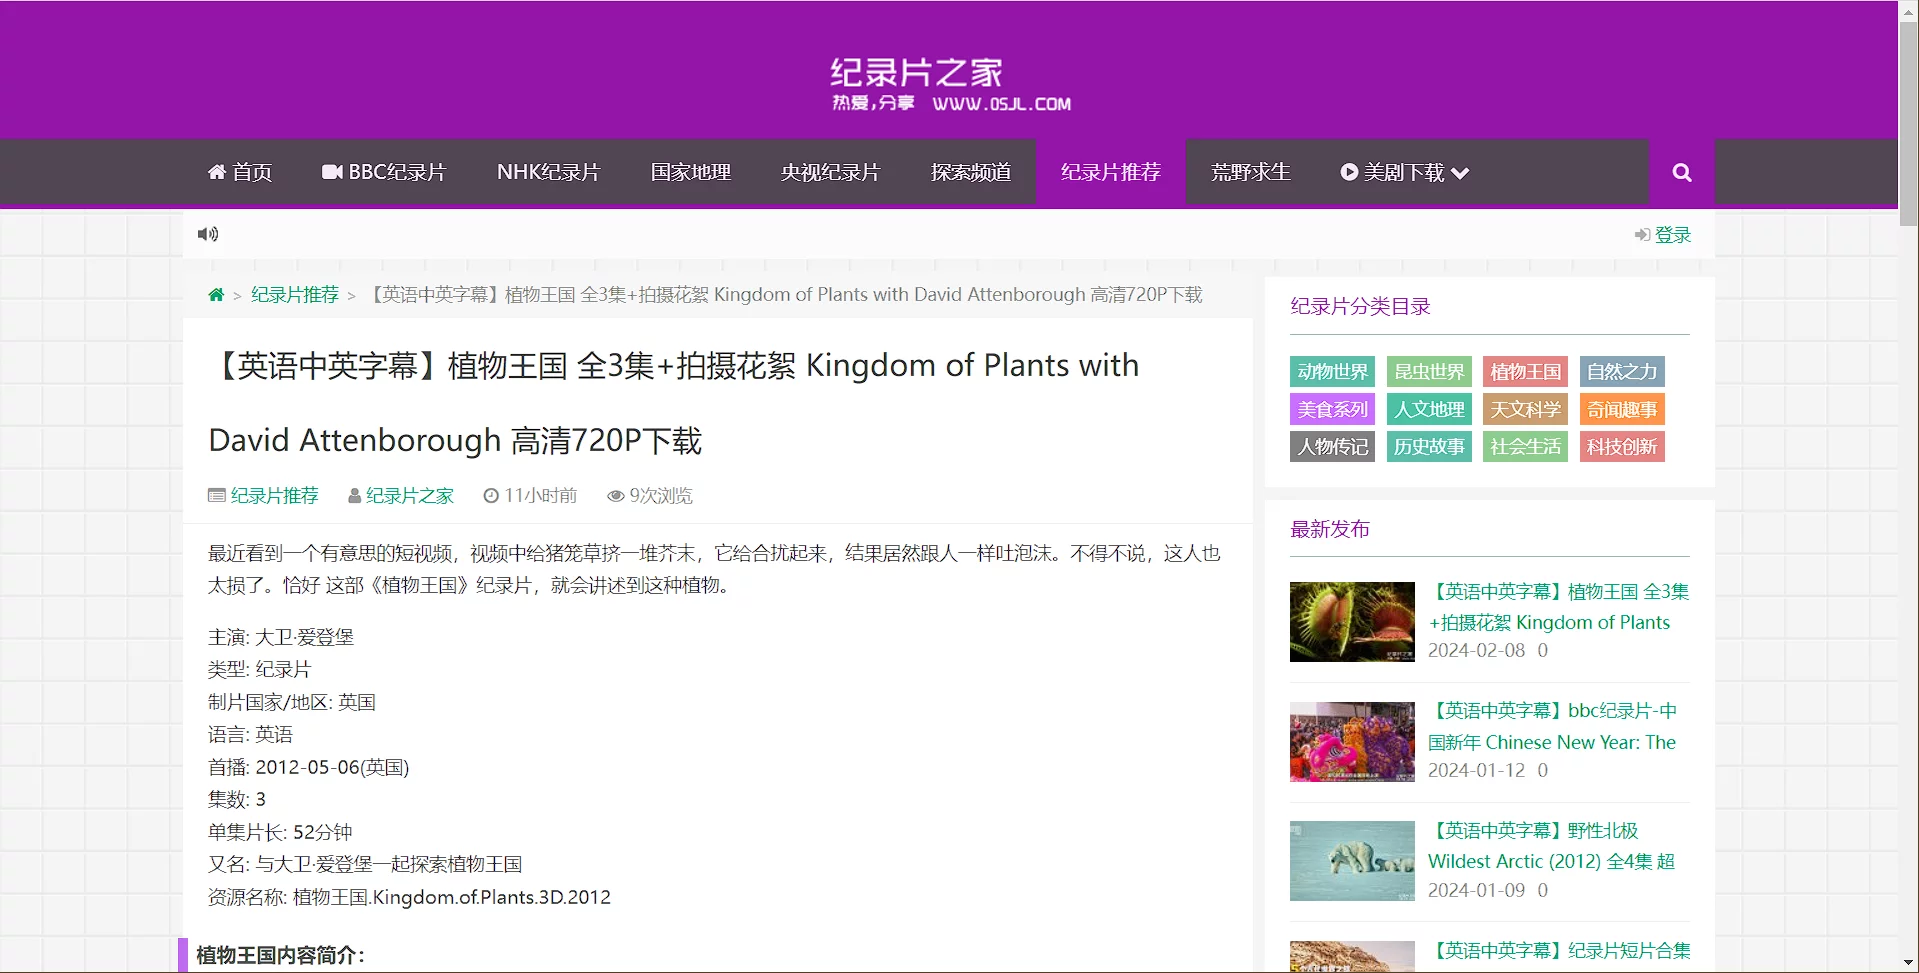This screenshot has height=973, width=1919.
Task: Open the polar bear Wildest Arctic thumbnail
Action: pyautogui.click(x=1352, y=861)
